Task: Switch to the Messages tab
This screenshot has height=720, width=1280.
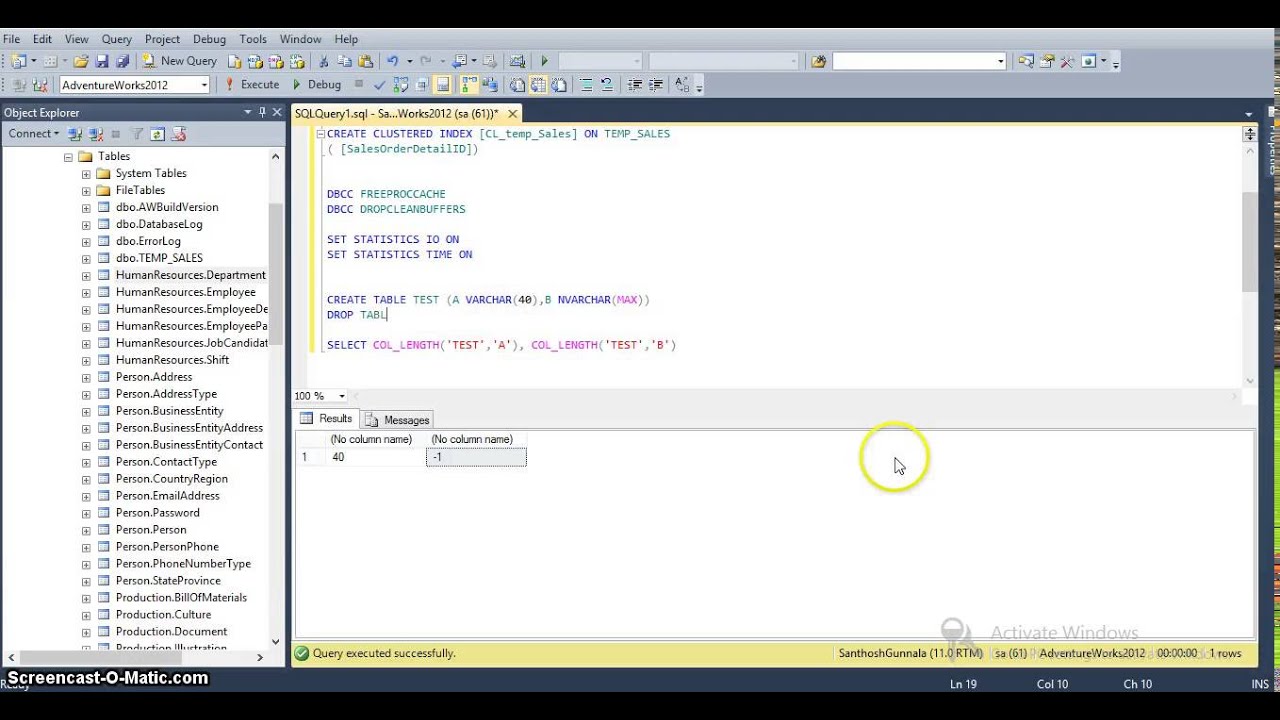Action: click(398, 420)
